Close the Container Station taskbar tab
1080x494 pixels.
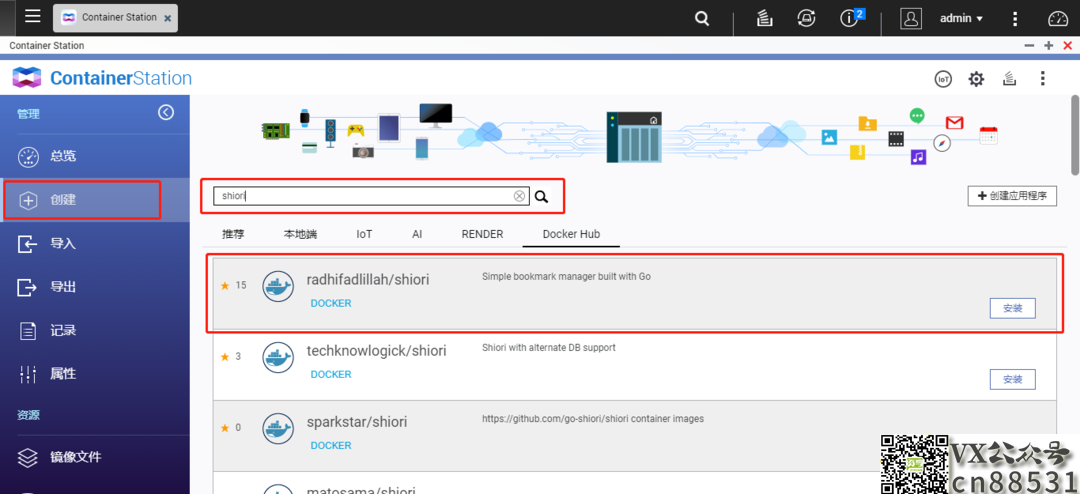pos(166,18)
